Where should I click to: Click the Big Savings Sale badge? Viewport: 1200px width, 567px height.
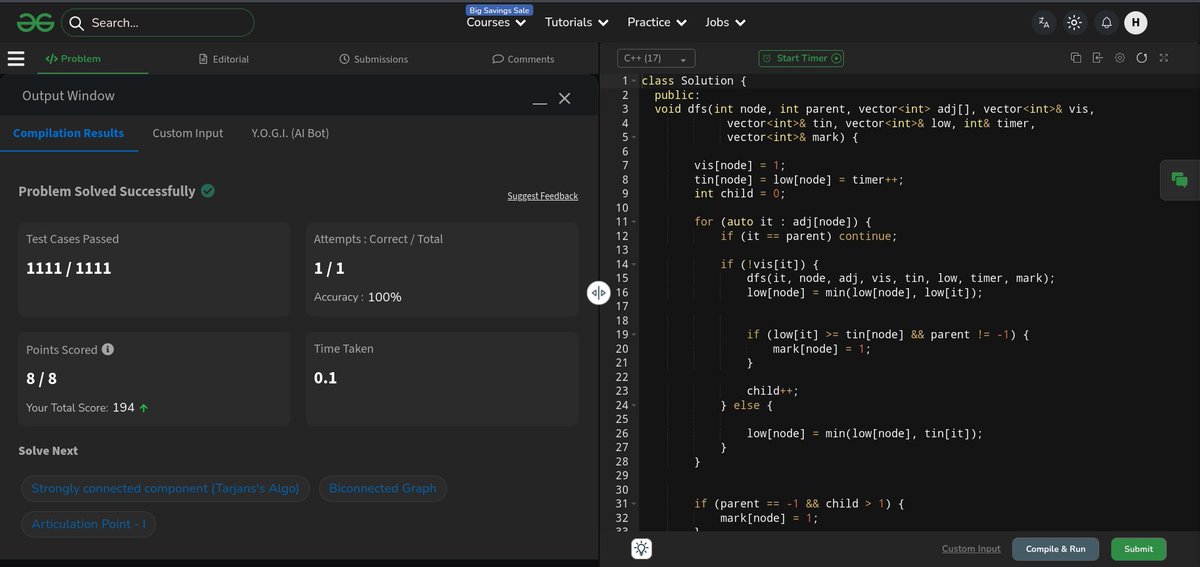(499, 9)
